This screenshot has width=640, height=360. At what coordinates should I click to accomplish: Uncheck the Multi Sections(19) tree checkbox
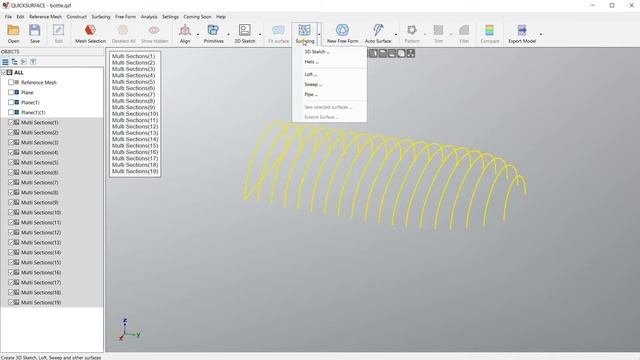pyautogui.click(x=11, y=302)
